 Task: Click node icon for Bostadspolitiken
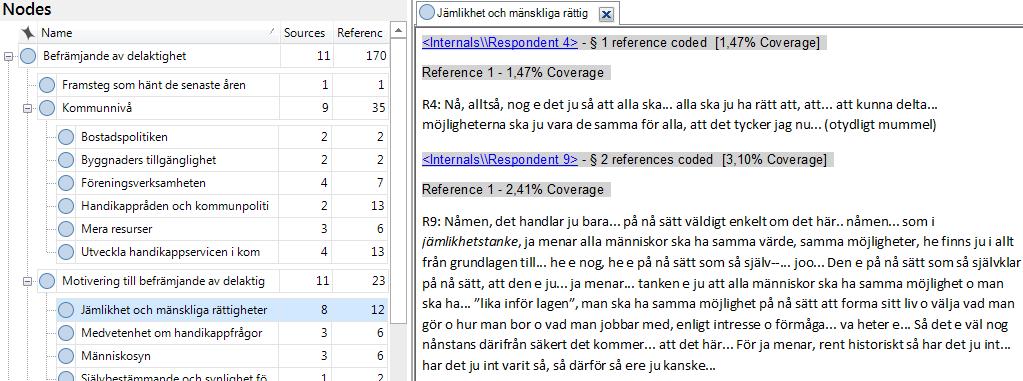65,137
